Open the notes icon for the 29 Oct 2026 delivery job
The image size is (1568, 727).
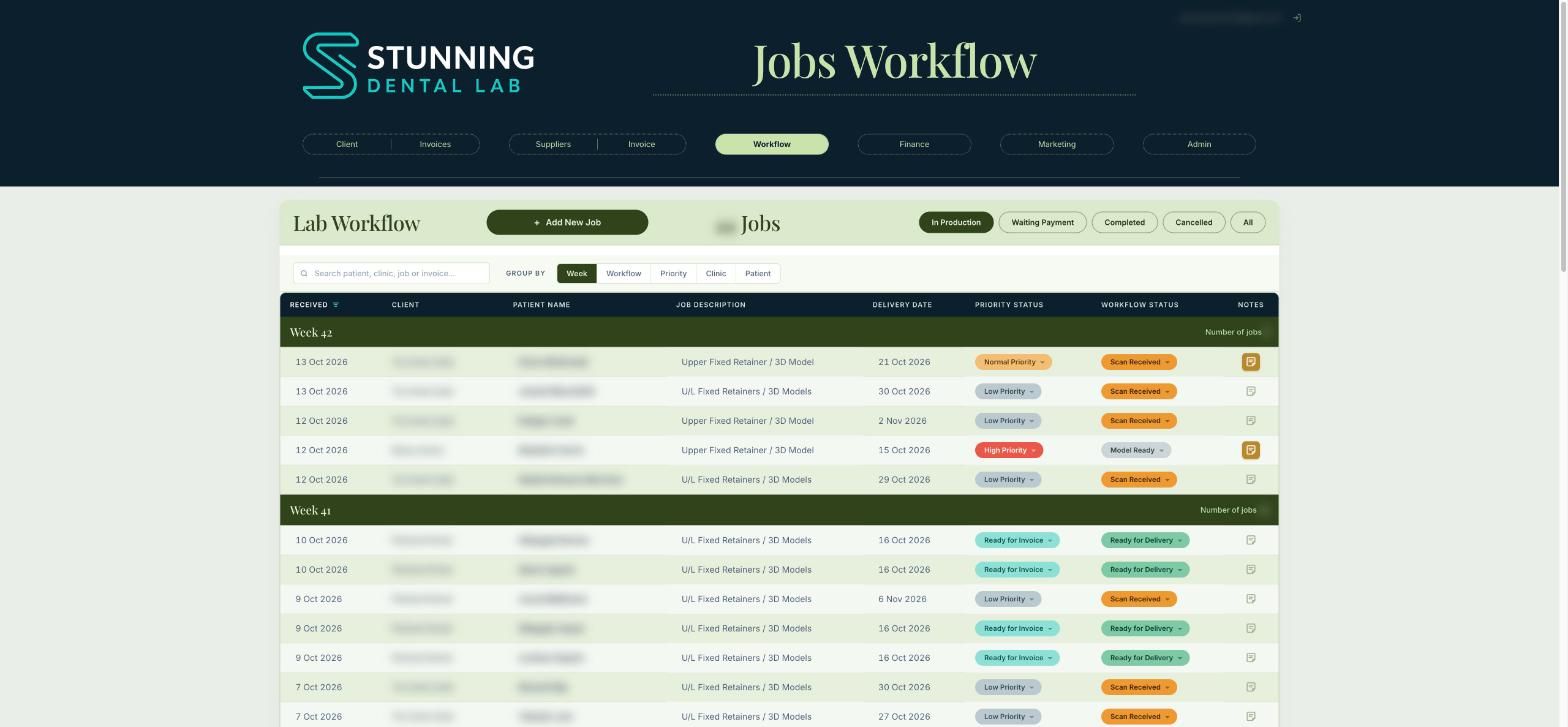(1250, 480)
